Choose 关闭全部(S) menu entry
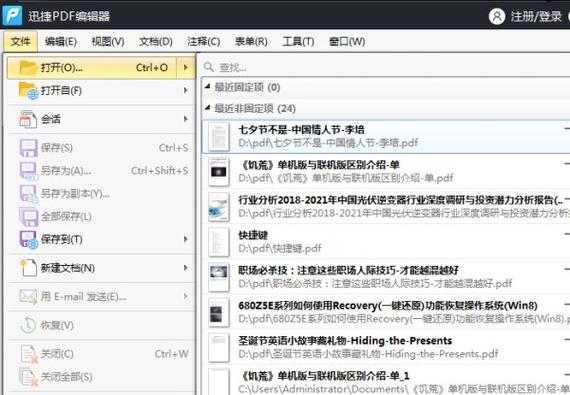Screen dimensions: 570x395 coord(101,377)
